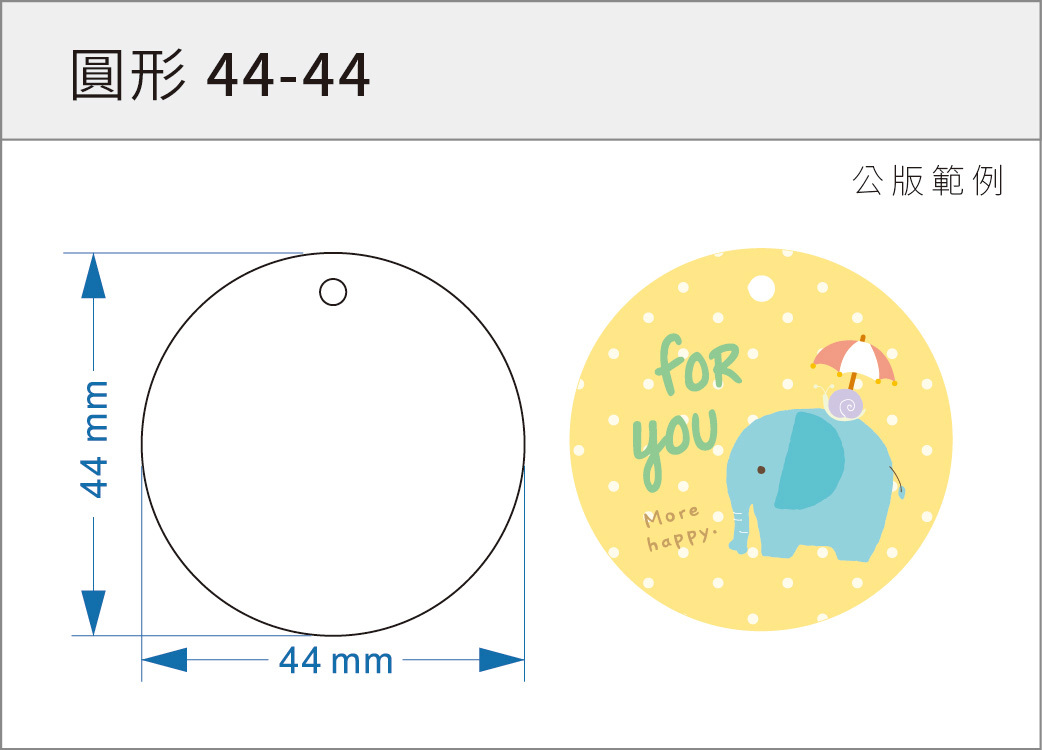Click the elephant's eye

point(761,469)
